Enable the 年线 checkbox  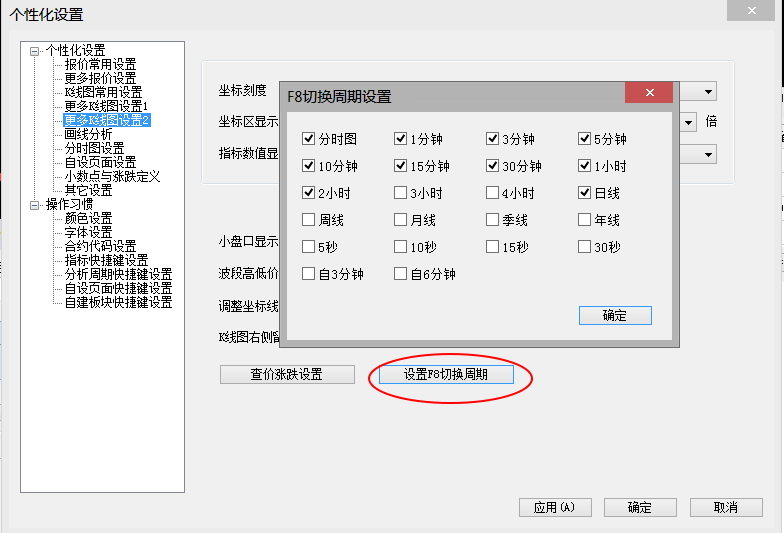[x=584, y=220]
